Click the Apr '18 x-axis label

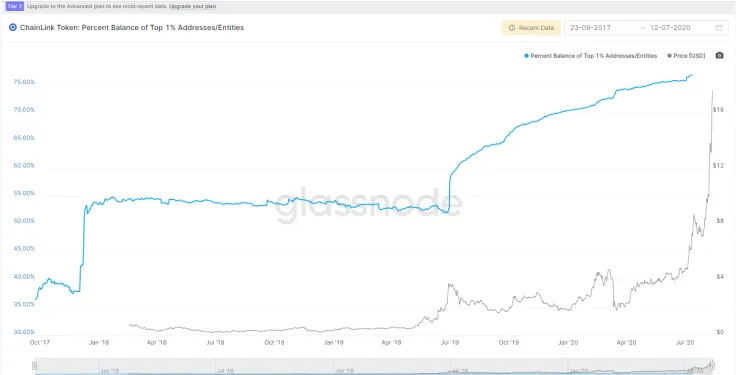pyautogui.click(x=157, y=343)
